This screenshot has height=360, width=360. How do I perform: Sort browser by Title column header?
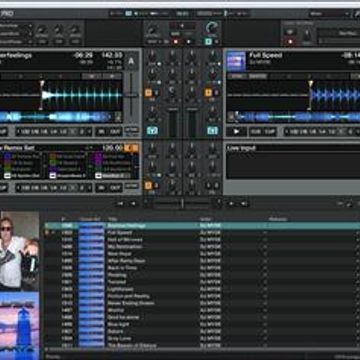pyautogui.click(x=112, y=219)
